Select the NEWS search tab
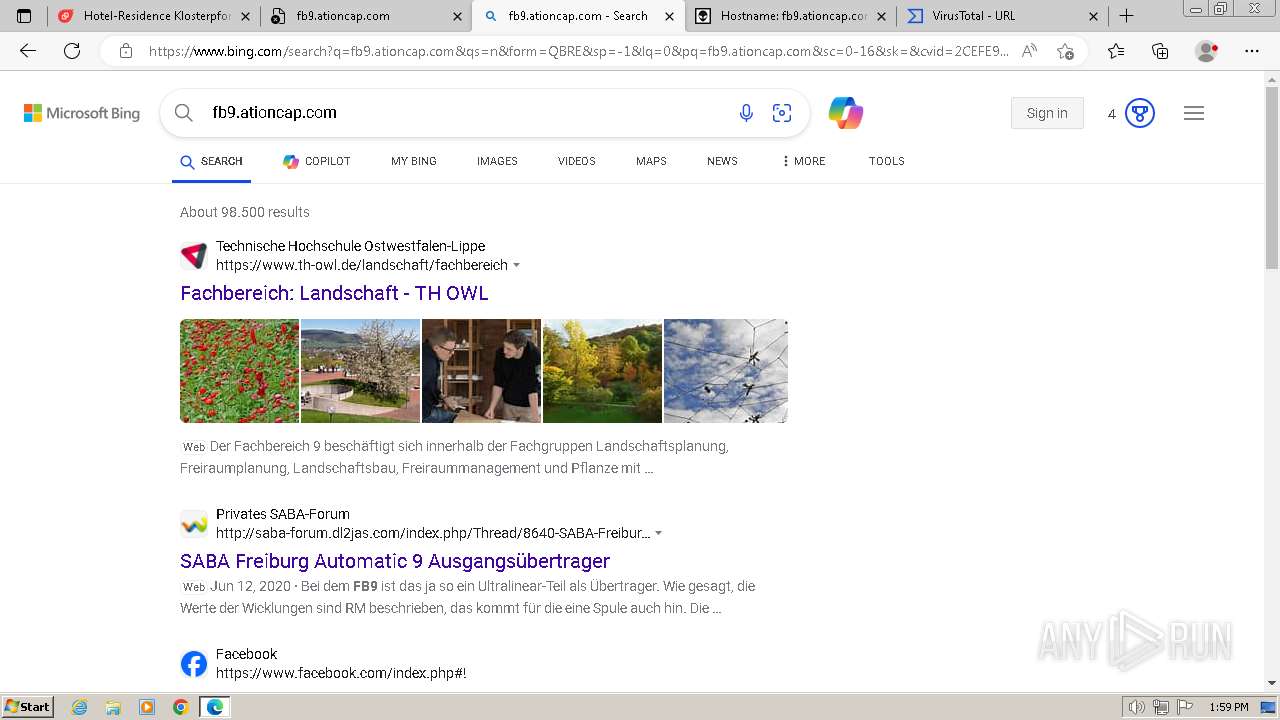This screenshot has width=1280, height=720. (x=722, y=161)
